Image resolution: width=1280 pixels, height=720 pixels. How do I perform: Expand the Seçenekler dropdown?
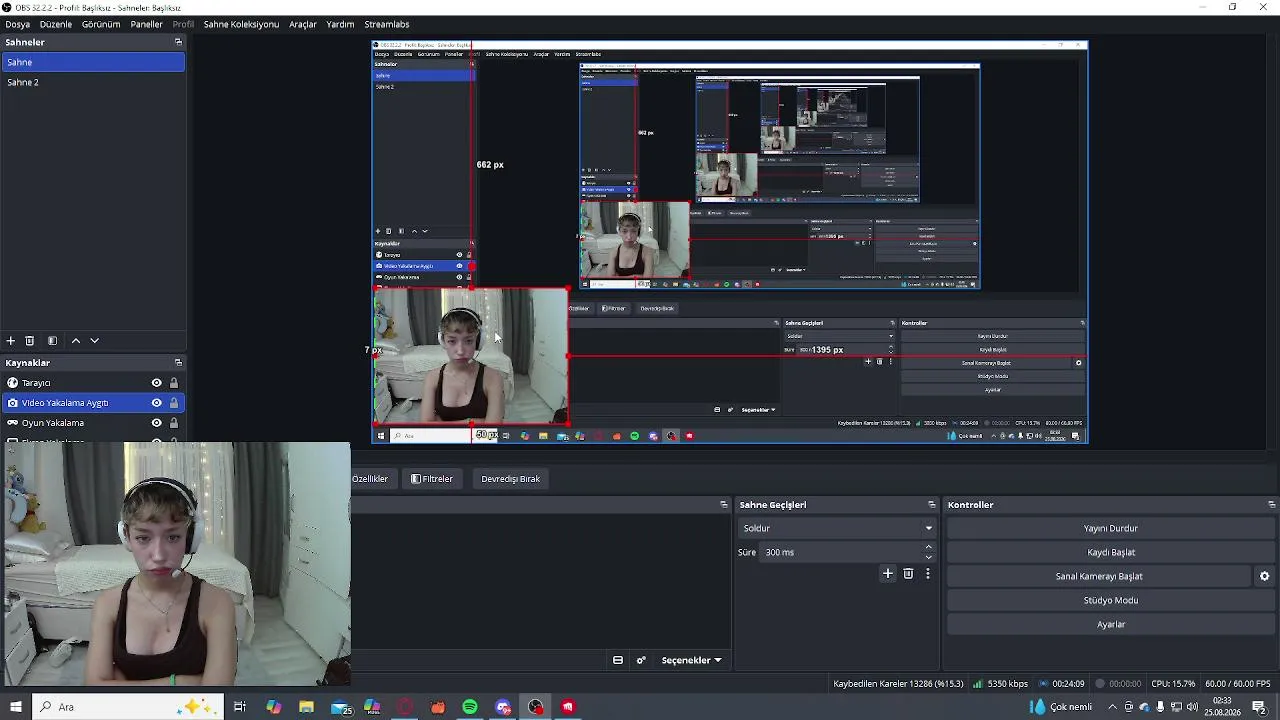pos(691,660)
